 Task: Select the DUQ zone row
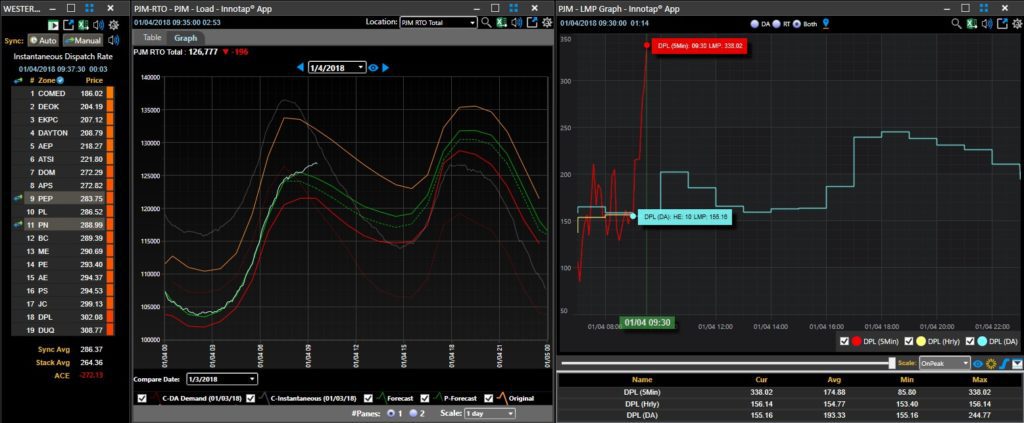pyautogui.click(x=63, y=330)
